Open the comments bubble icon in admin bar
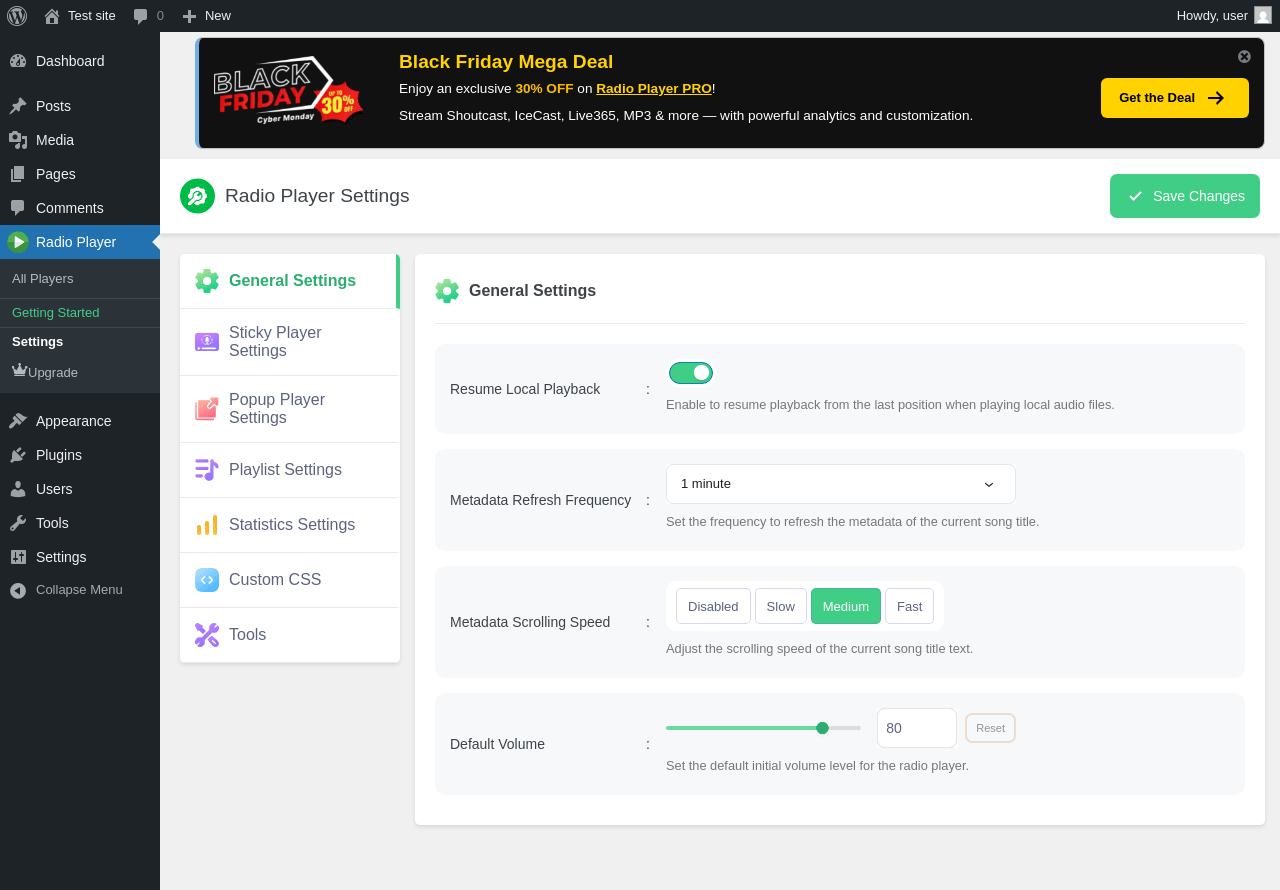 (x=141, y=16)
